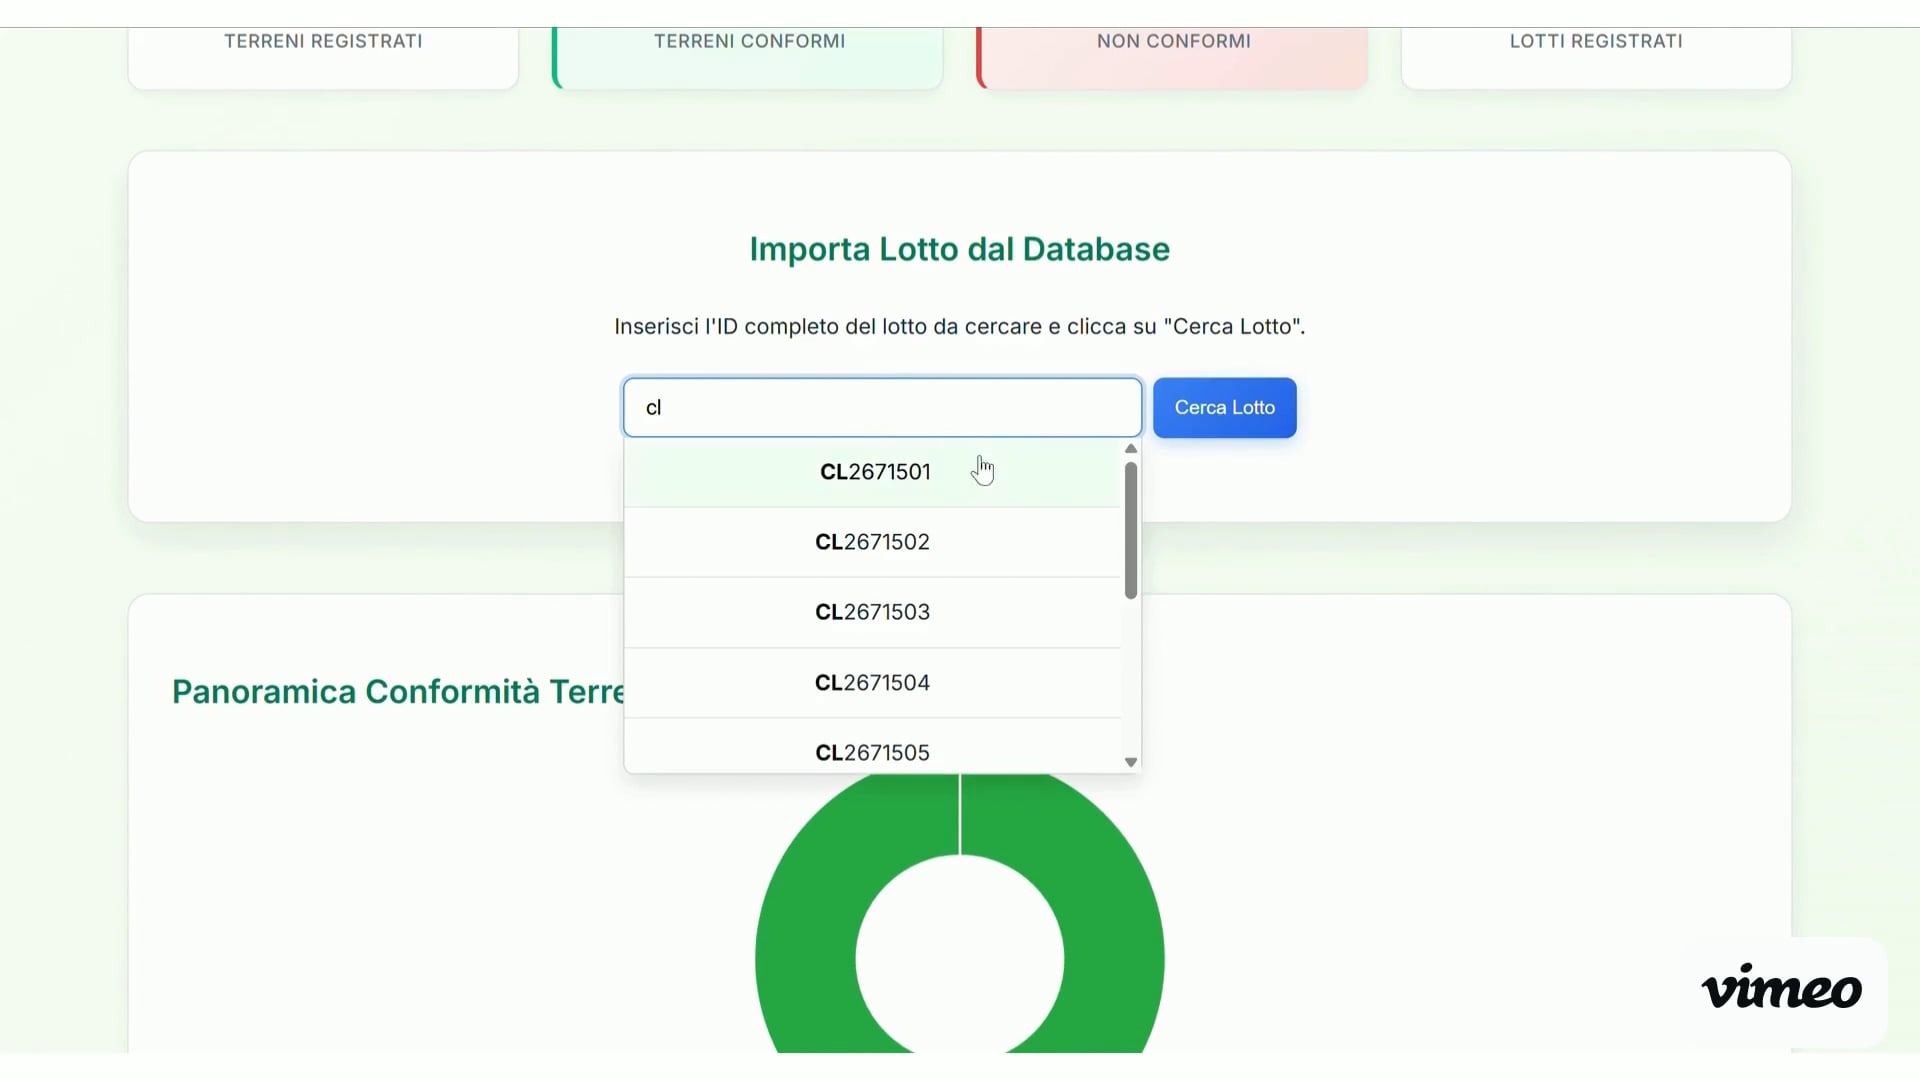1920x1080 pixels.
Task: Click the Importa Lotto dal Database heading
Action: coord(958,249)
